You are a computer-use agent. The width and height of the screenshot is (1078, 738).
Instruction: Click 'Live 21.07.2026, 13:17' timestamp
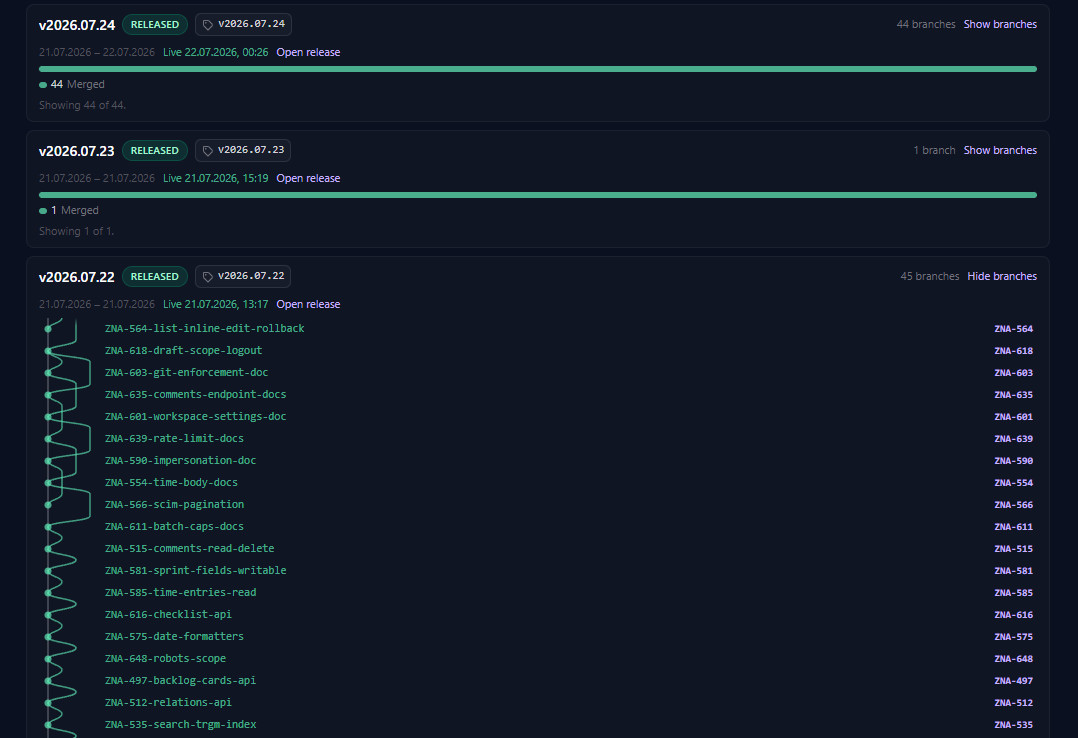tap(215, 304)
